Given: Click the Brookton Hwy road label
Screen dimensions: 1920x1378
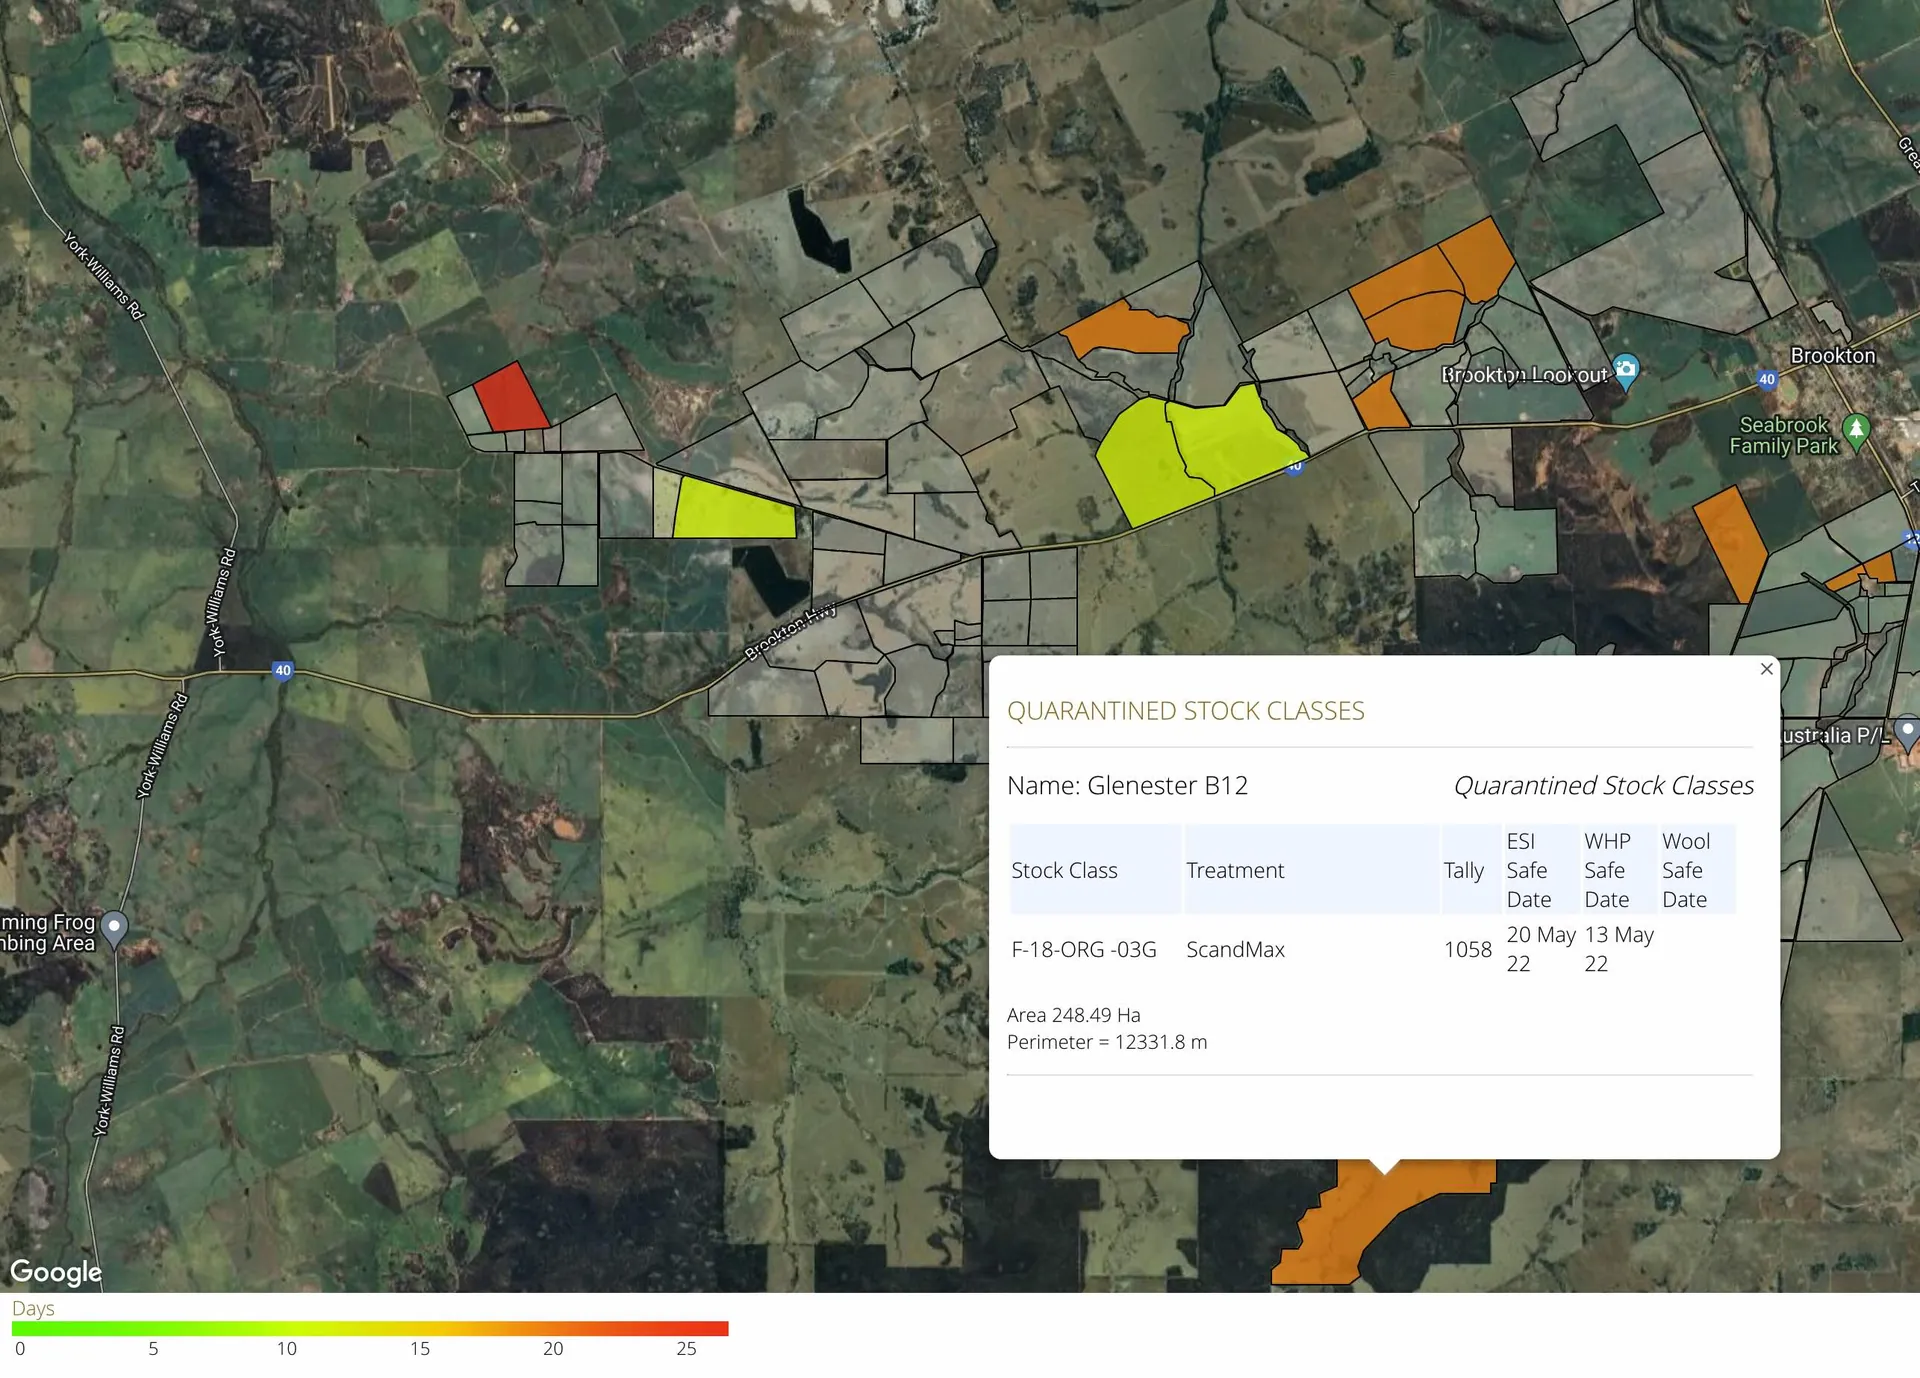Looking at the screenshot, I should click(x=791, y=630).
